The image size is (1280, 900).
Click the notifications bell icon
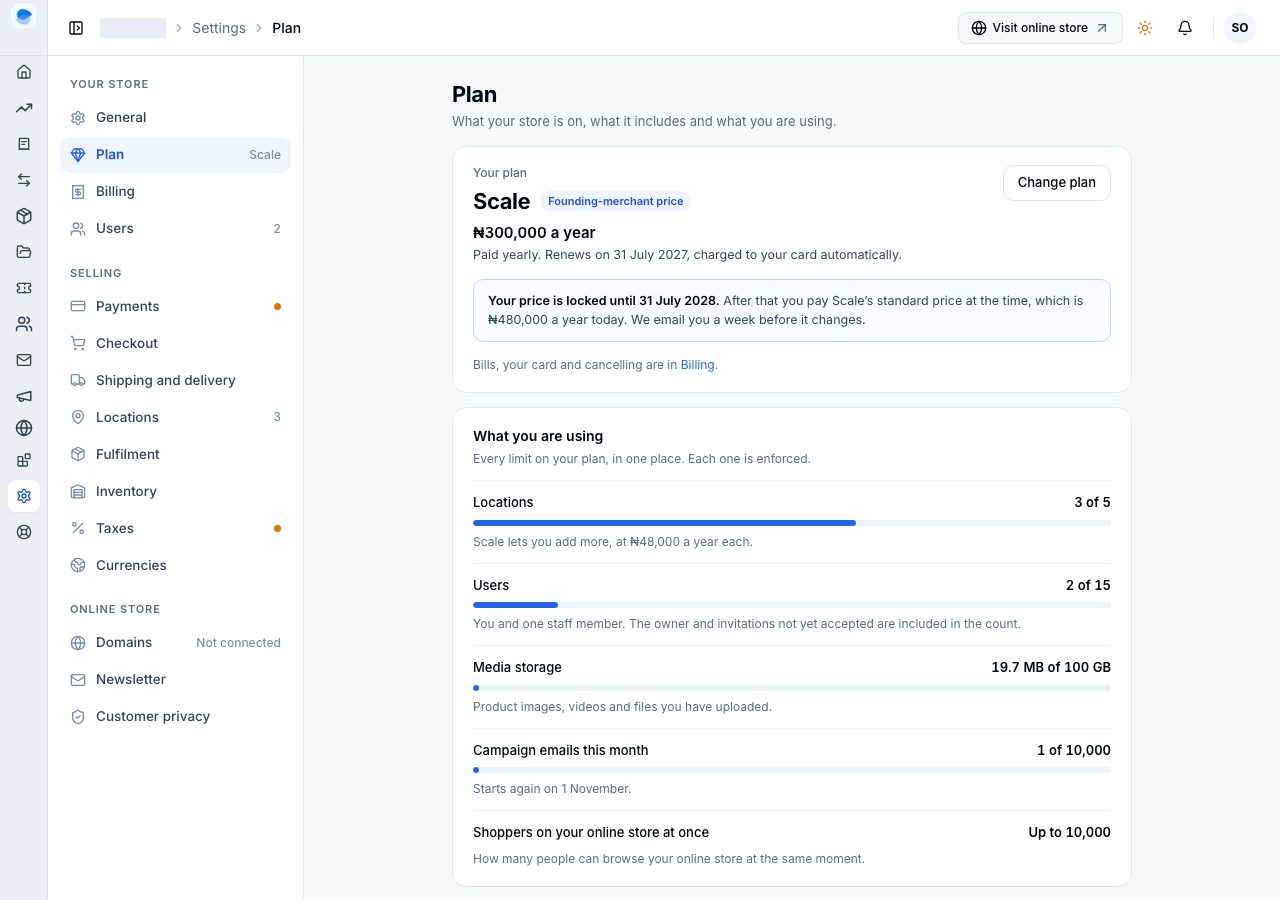click(1185, 28)
